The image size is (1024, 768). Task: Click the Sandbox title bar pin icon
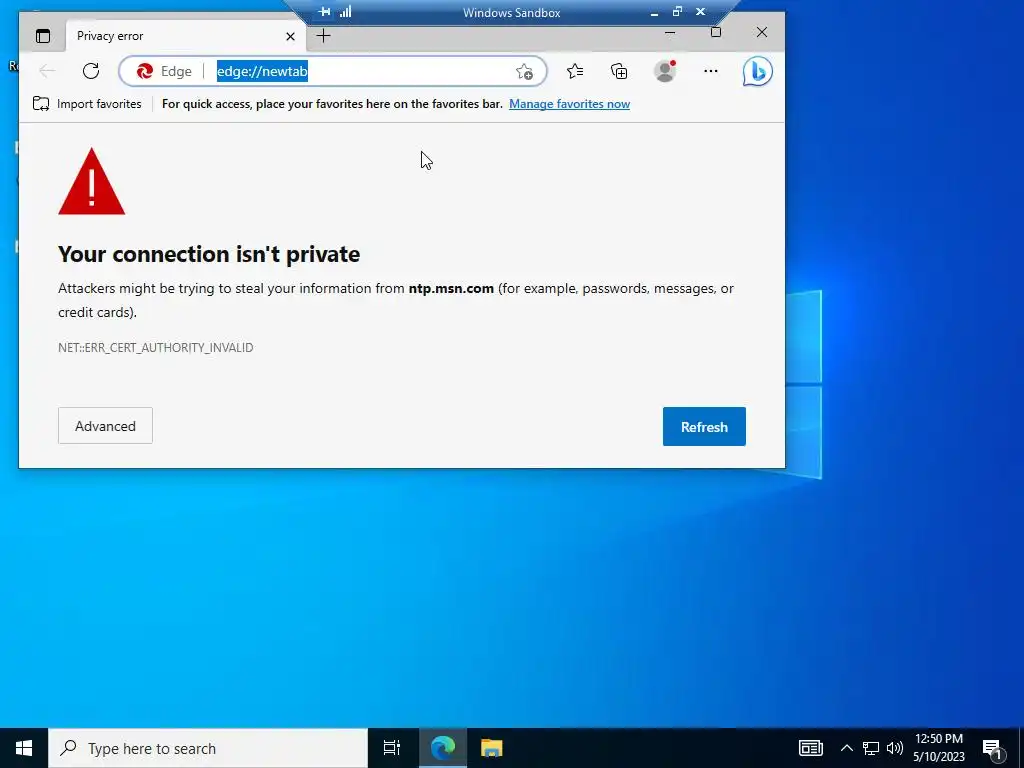(324, 12)
